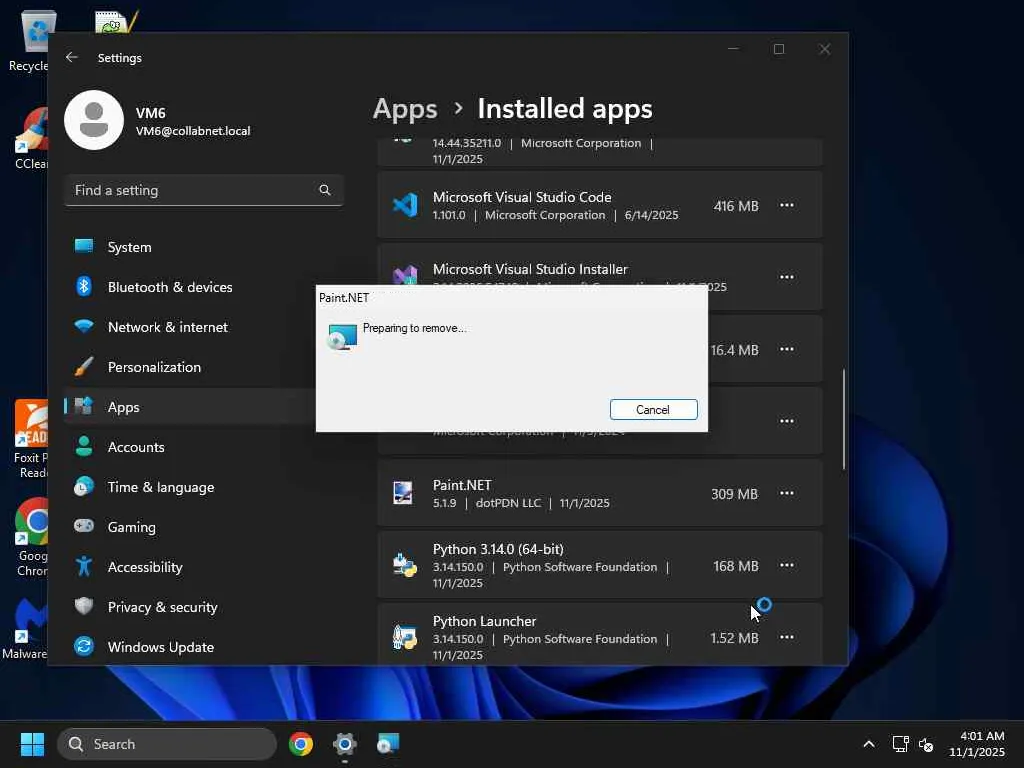Open Bluetooth & devices settings
1024x768 pixels.
coord(189,287)
